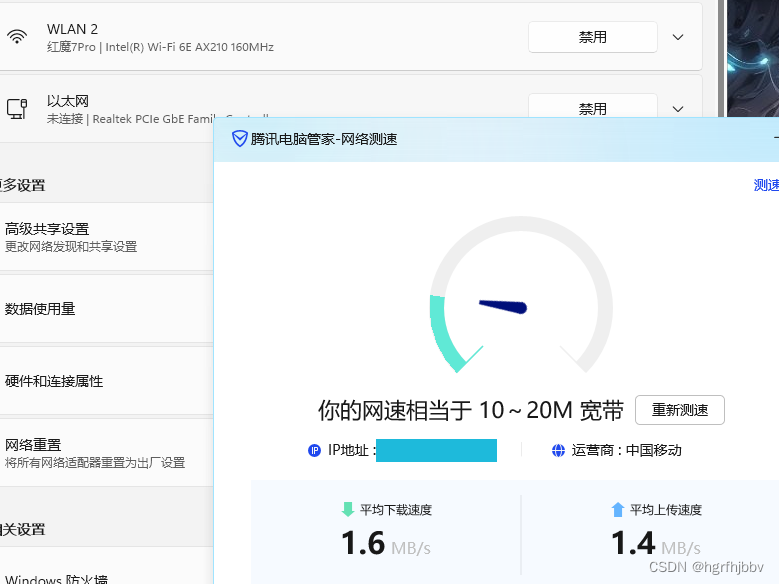Click 更改网络发现和共享设置 subtitle
The height and width of the screenshot is (584, 779).
click(x=71, y=247)
